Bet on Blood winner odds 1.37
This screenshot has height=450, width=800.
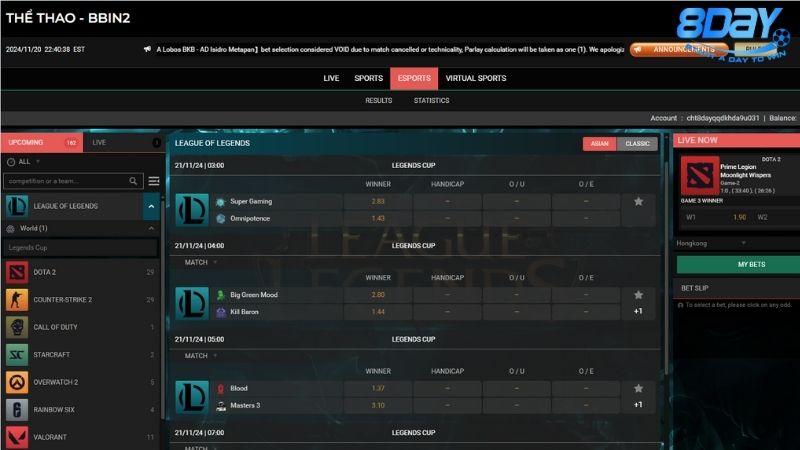point(378,388)
